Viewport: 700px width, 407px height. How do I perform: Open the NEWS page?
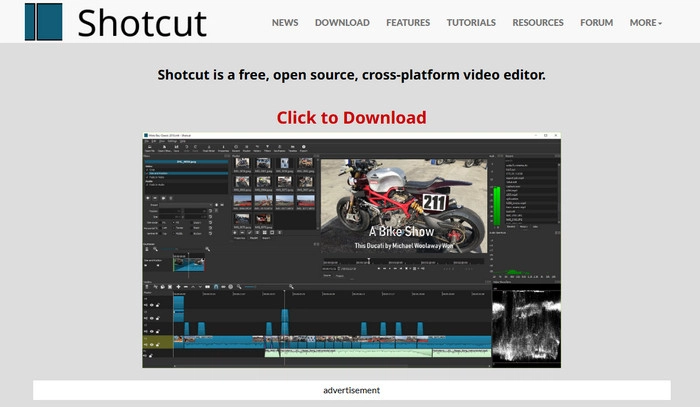284,22
